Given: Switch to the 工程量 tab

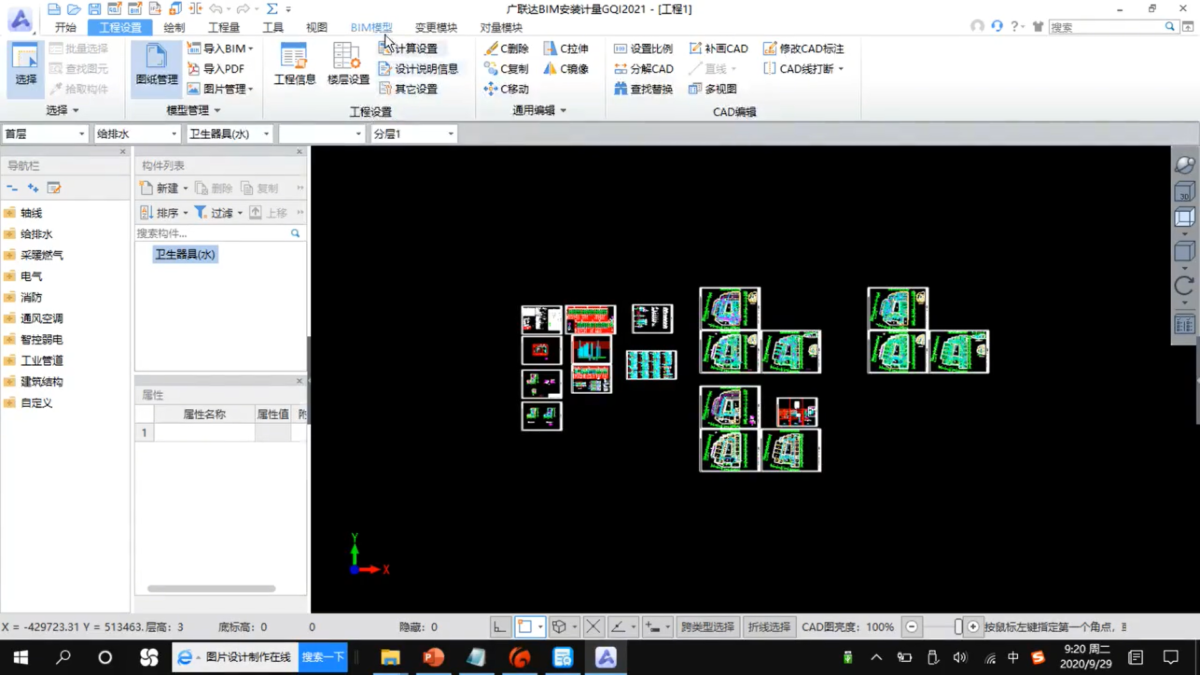Looking at the screenshot, I should (224, 28).
